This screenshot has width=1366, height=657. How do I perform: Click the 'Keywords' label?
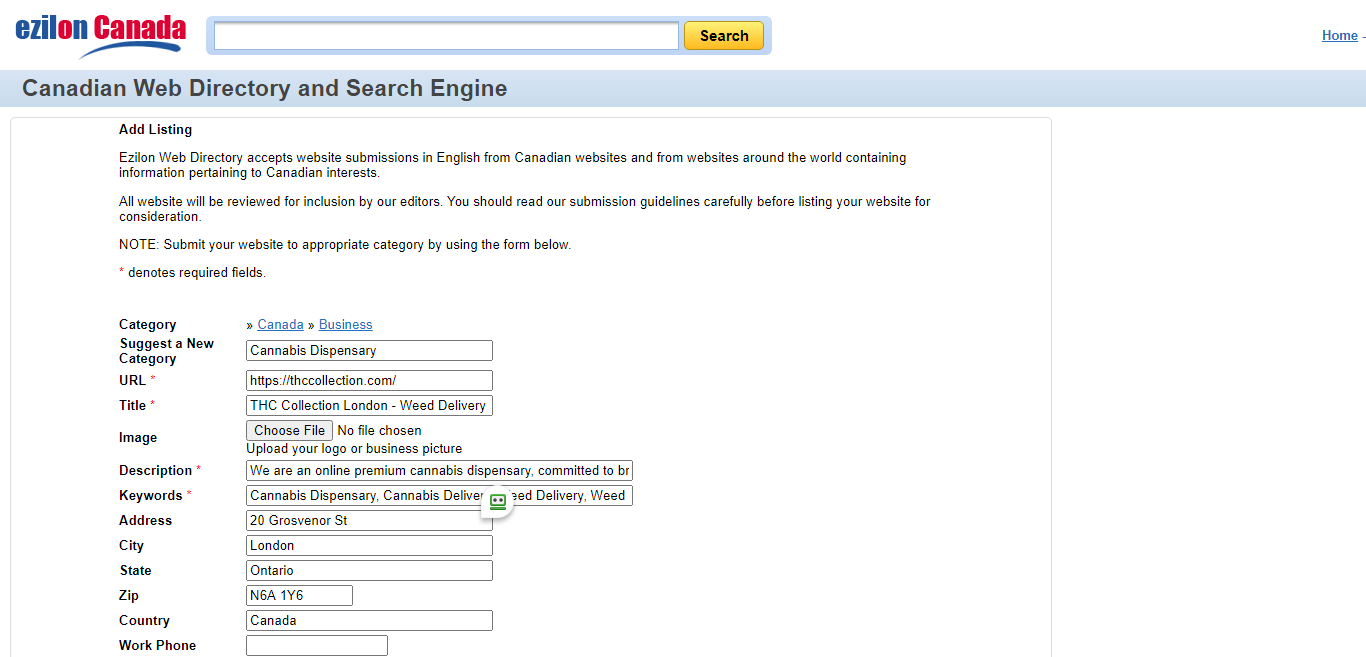151,496
